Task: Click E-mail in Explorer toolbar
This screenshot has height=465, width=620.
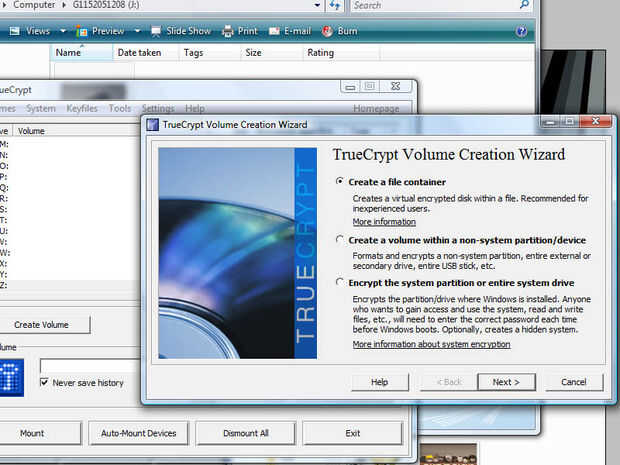Action: 290,31
